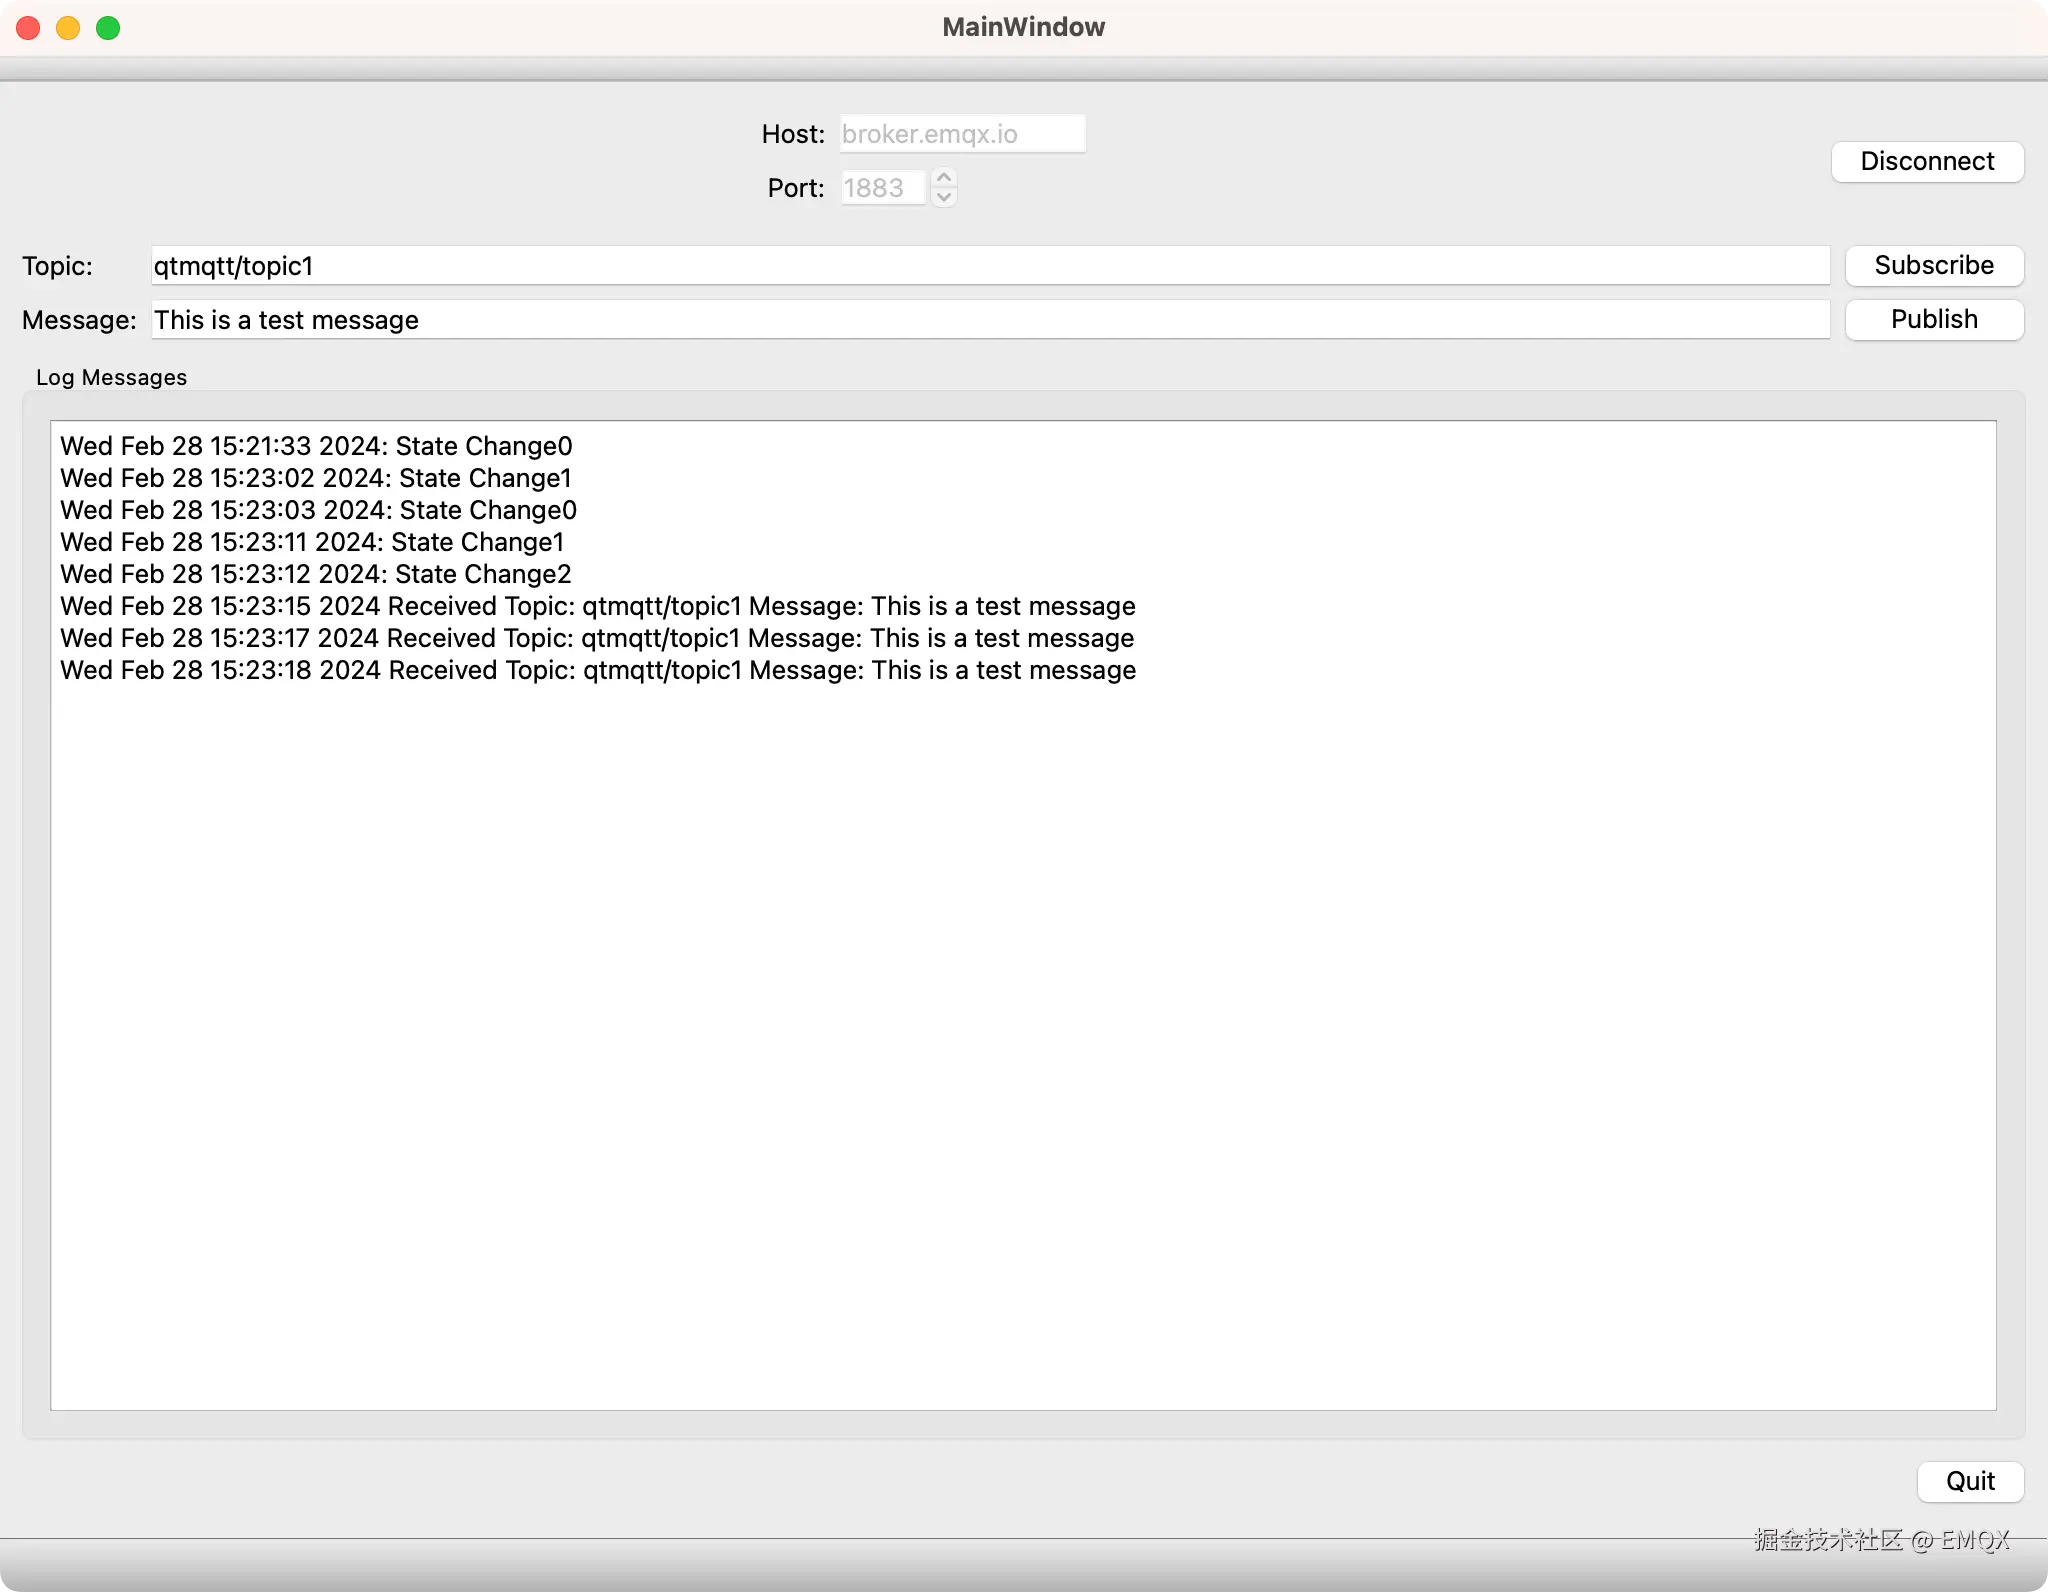The width and height of the screenshot is (2048, 1592).
Task: Maximize window with green traffic light
Action: point(108,27)
